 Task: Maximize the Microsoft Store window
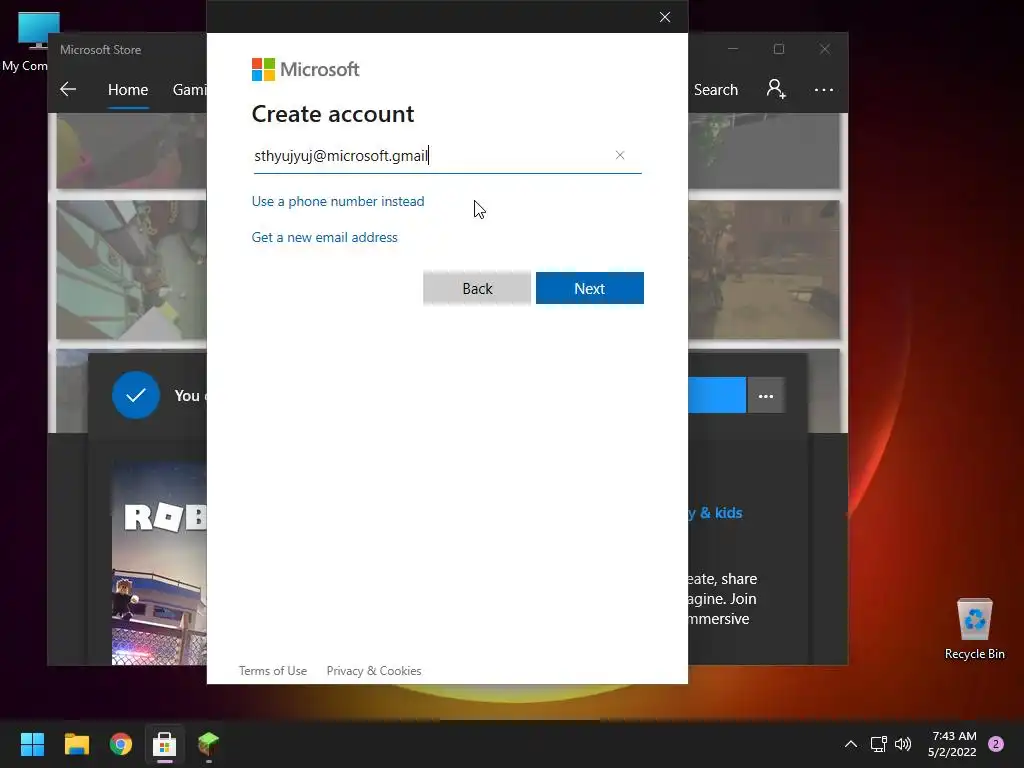(x=778, y=49)
